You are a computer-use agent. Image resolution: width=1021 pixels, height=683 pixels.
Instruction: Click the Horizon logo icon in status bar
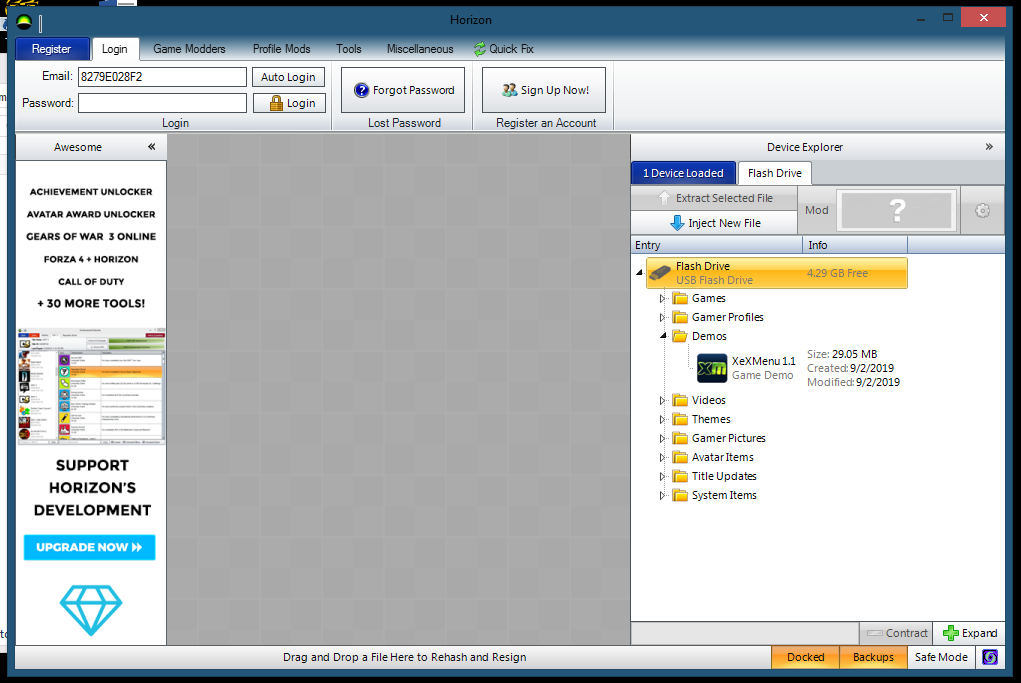pos(989,657)
